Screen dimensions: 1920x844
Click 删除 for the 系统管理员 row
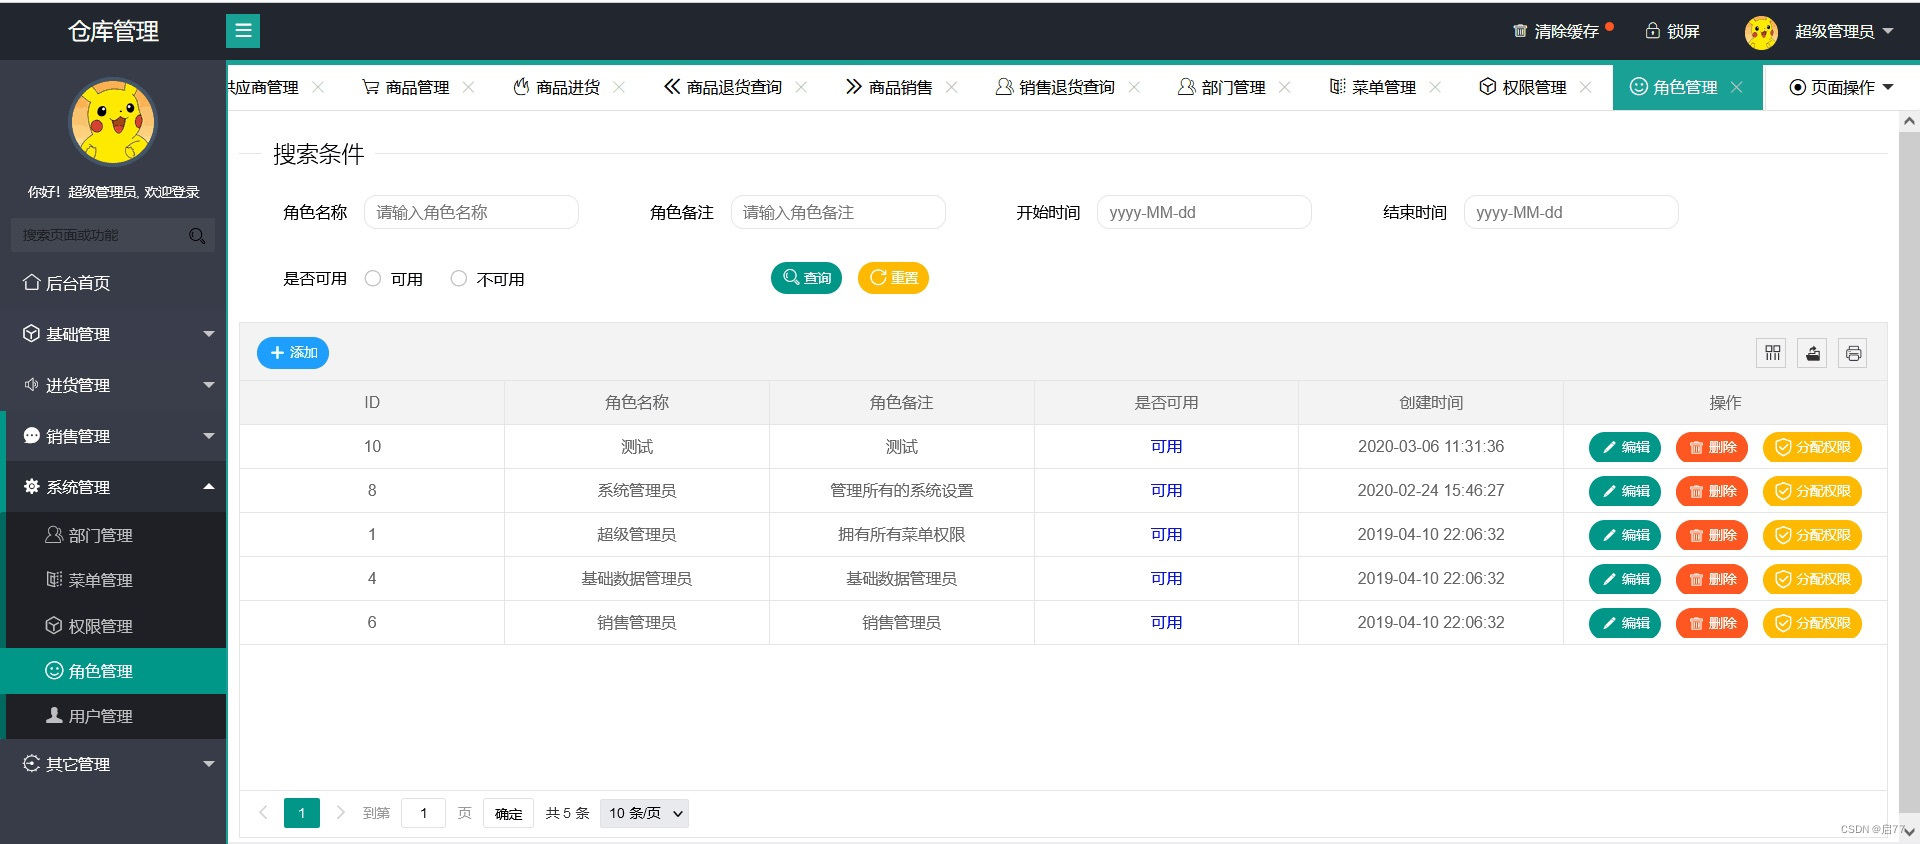(1712, 491)
